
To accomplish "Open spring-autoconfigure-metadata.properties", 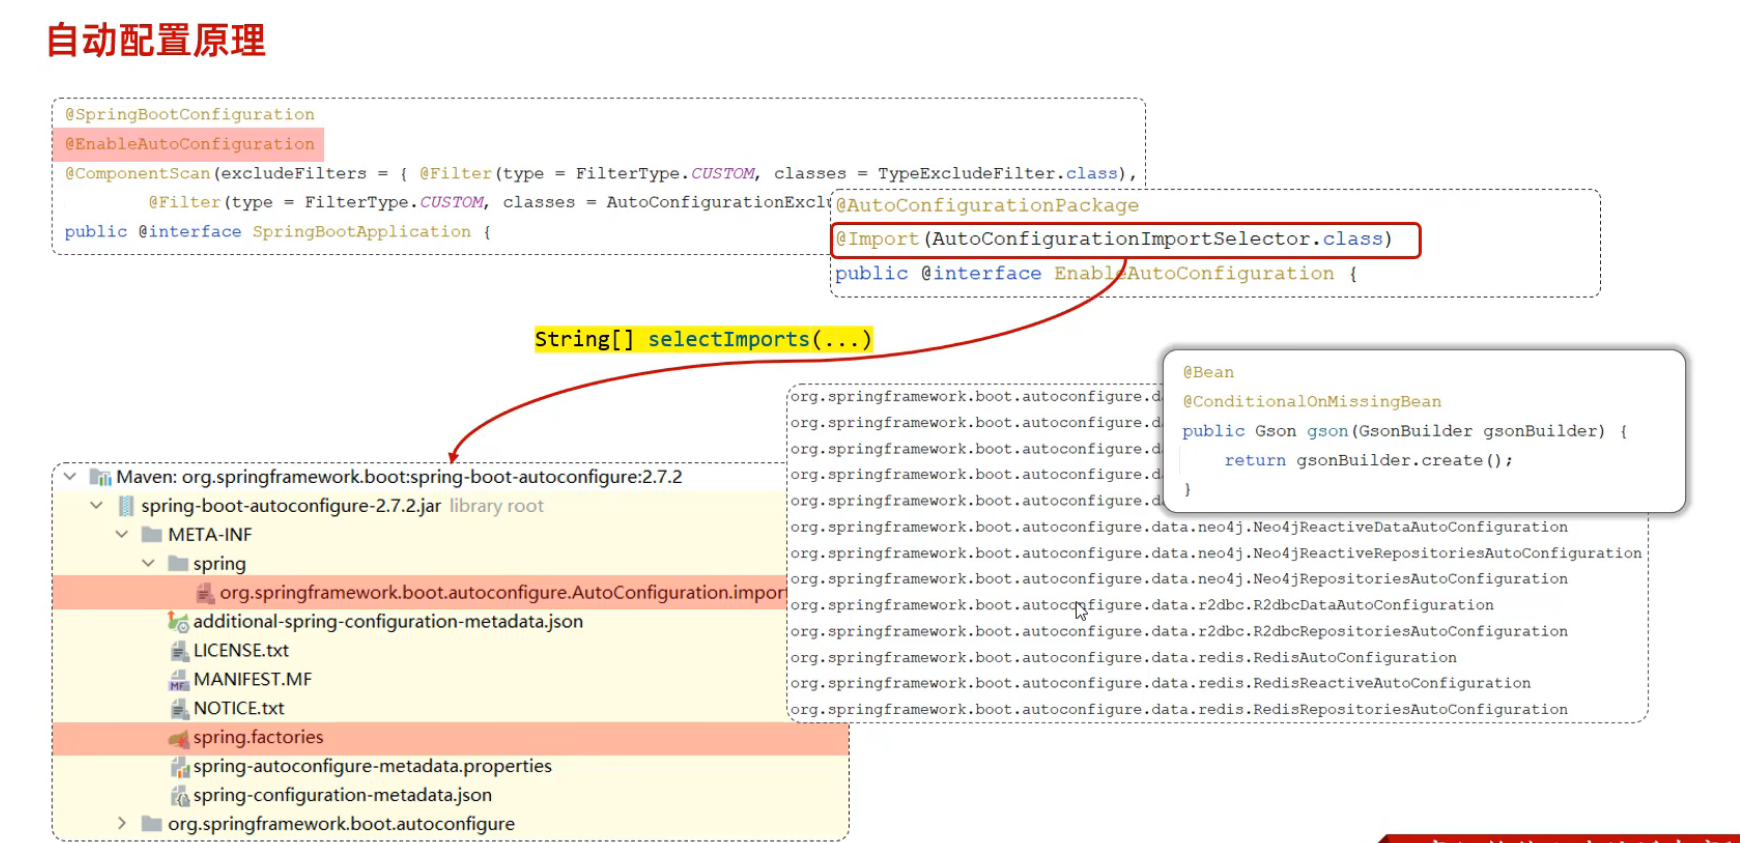I will click(x=373, y=767).
